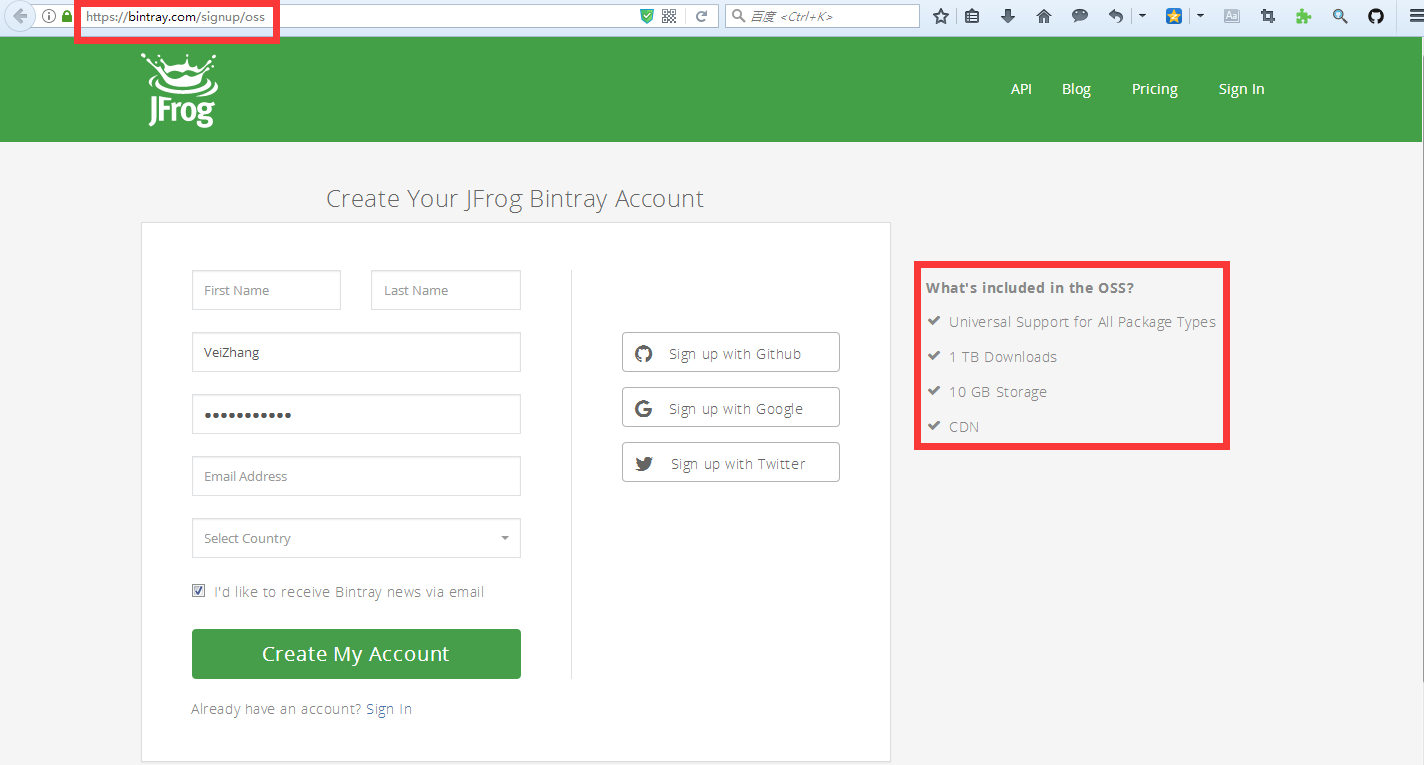This screenshot has width=1424, height=765.
Task: Open the hamburger browser menu
Action: coord(1416,16)
